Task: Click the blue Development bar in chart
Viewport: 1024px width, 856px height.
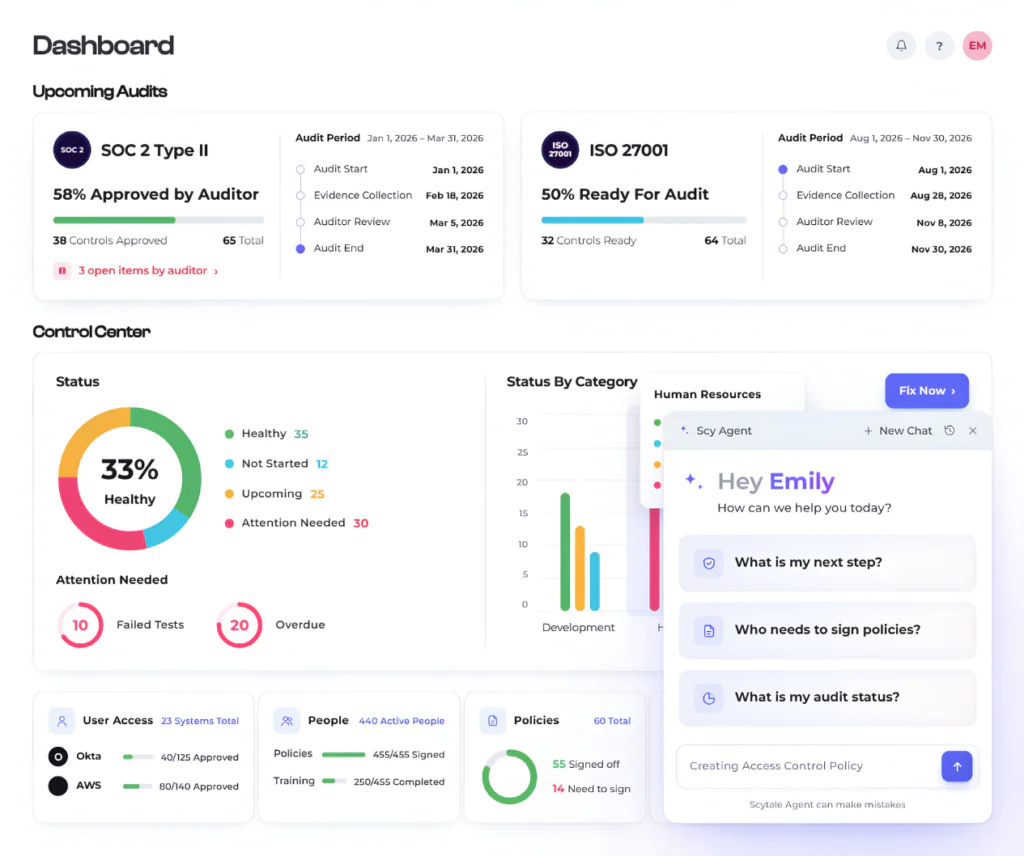Action: (595, 581)
